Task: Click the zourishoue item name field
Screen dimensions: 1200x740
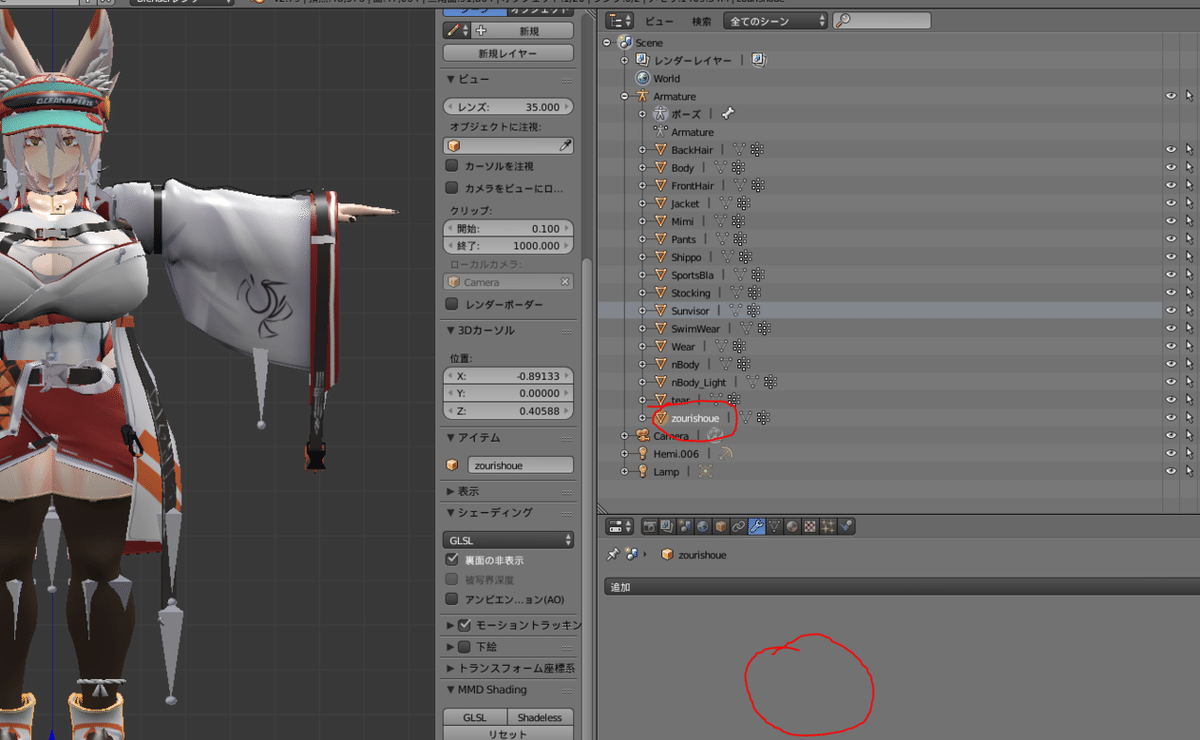Action: [520, 465]
